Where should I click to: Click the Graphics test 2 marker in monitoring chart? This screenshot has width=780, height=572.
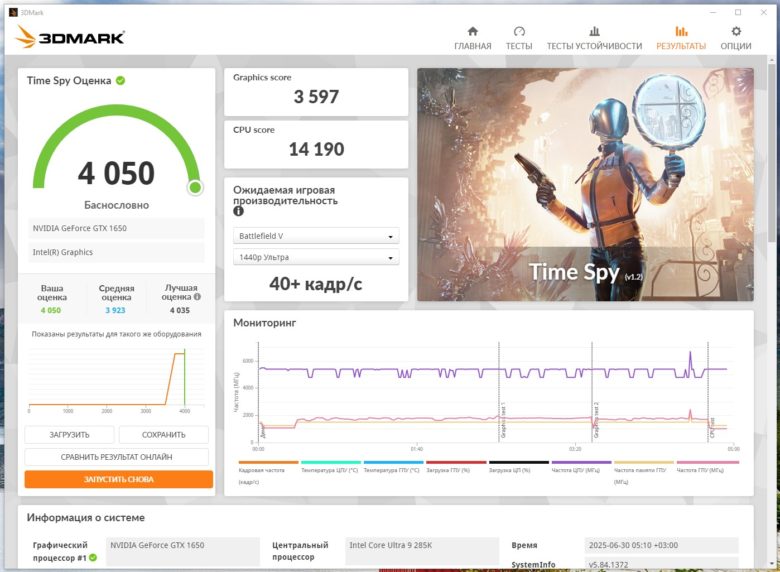(596, 419)
